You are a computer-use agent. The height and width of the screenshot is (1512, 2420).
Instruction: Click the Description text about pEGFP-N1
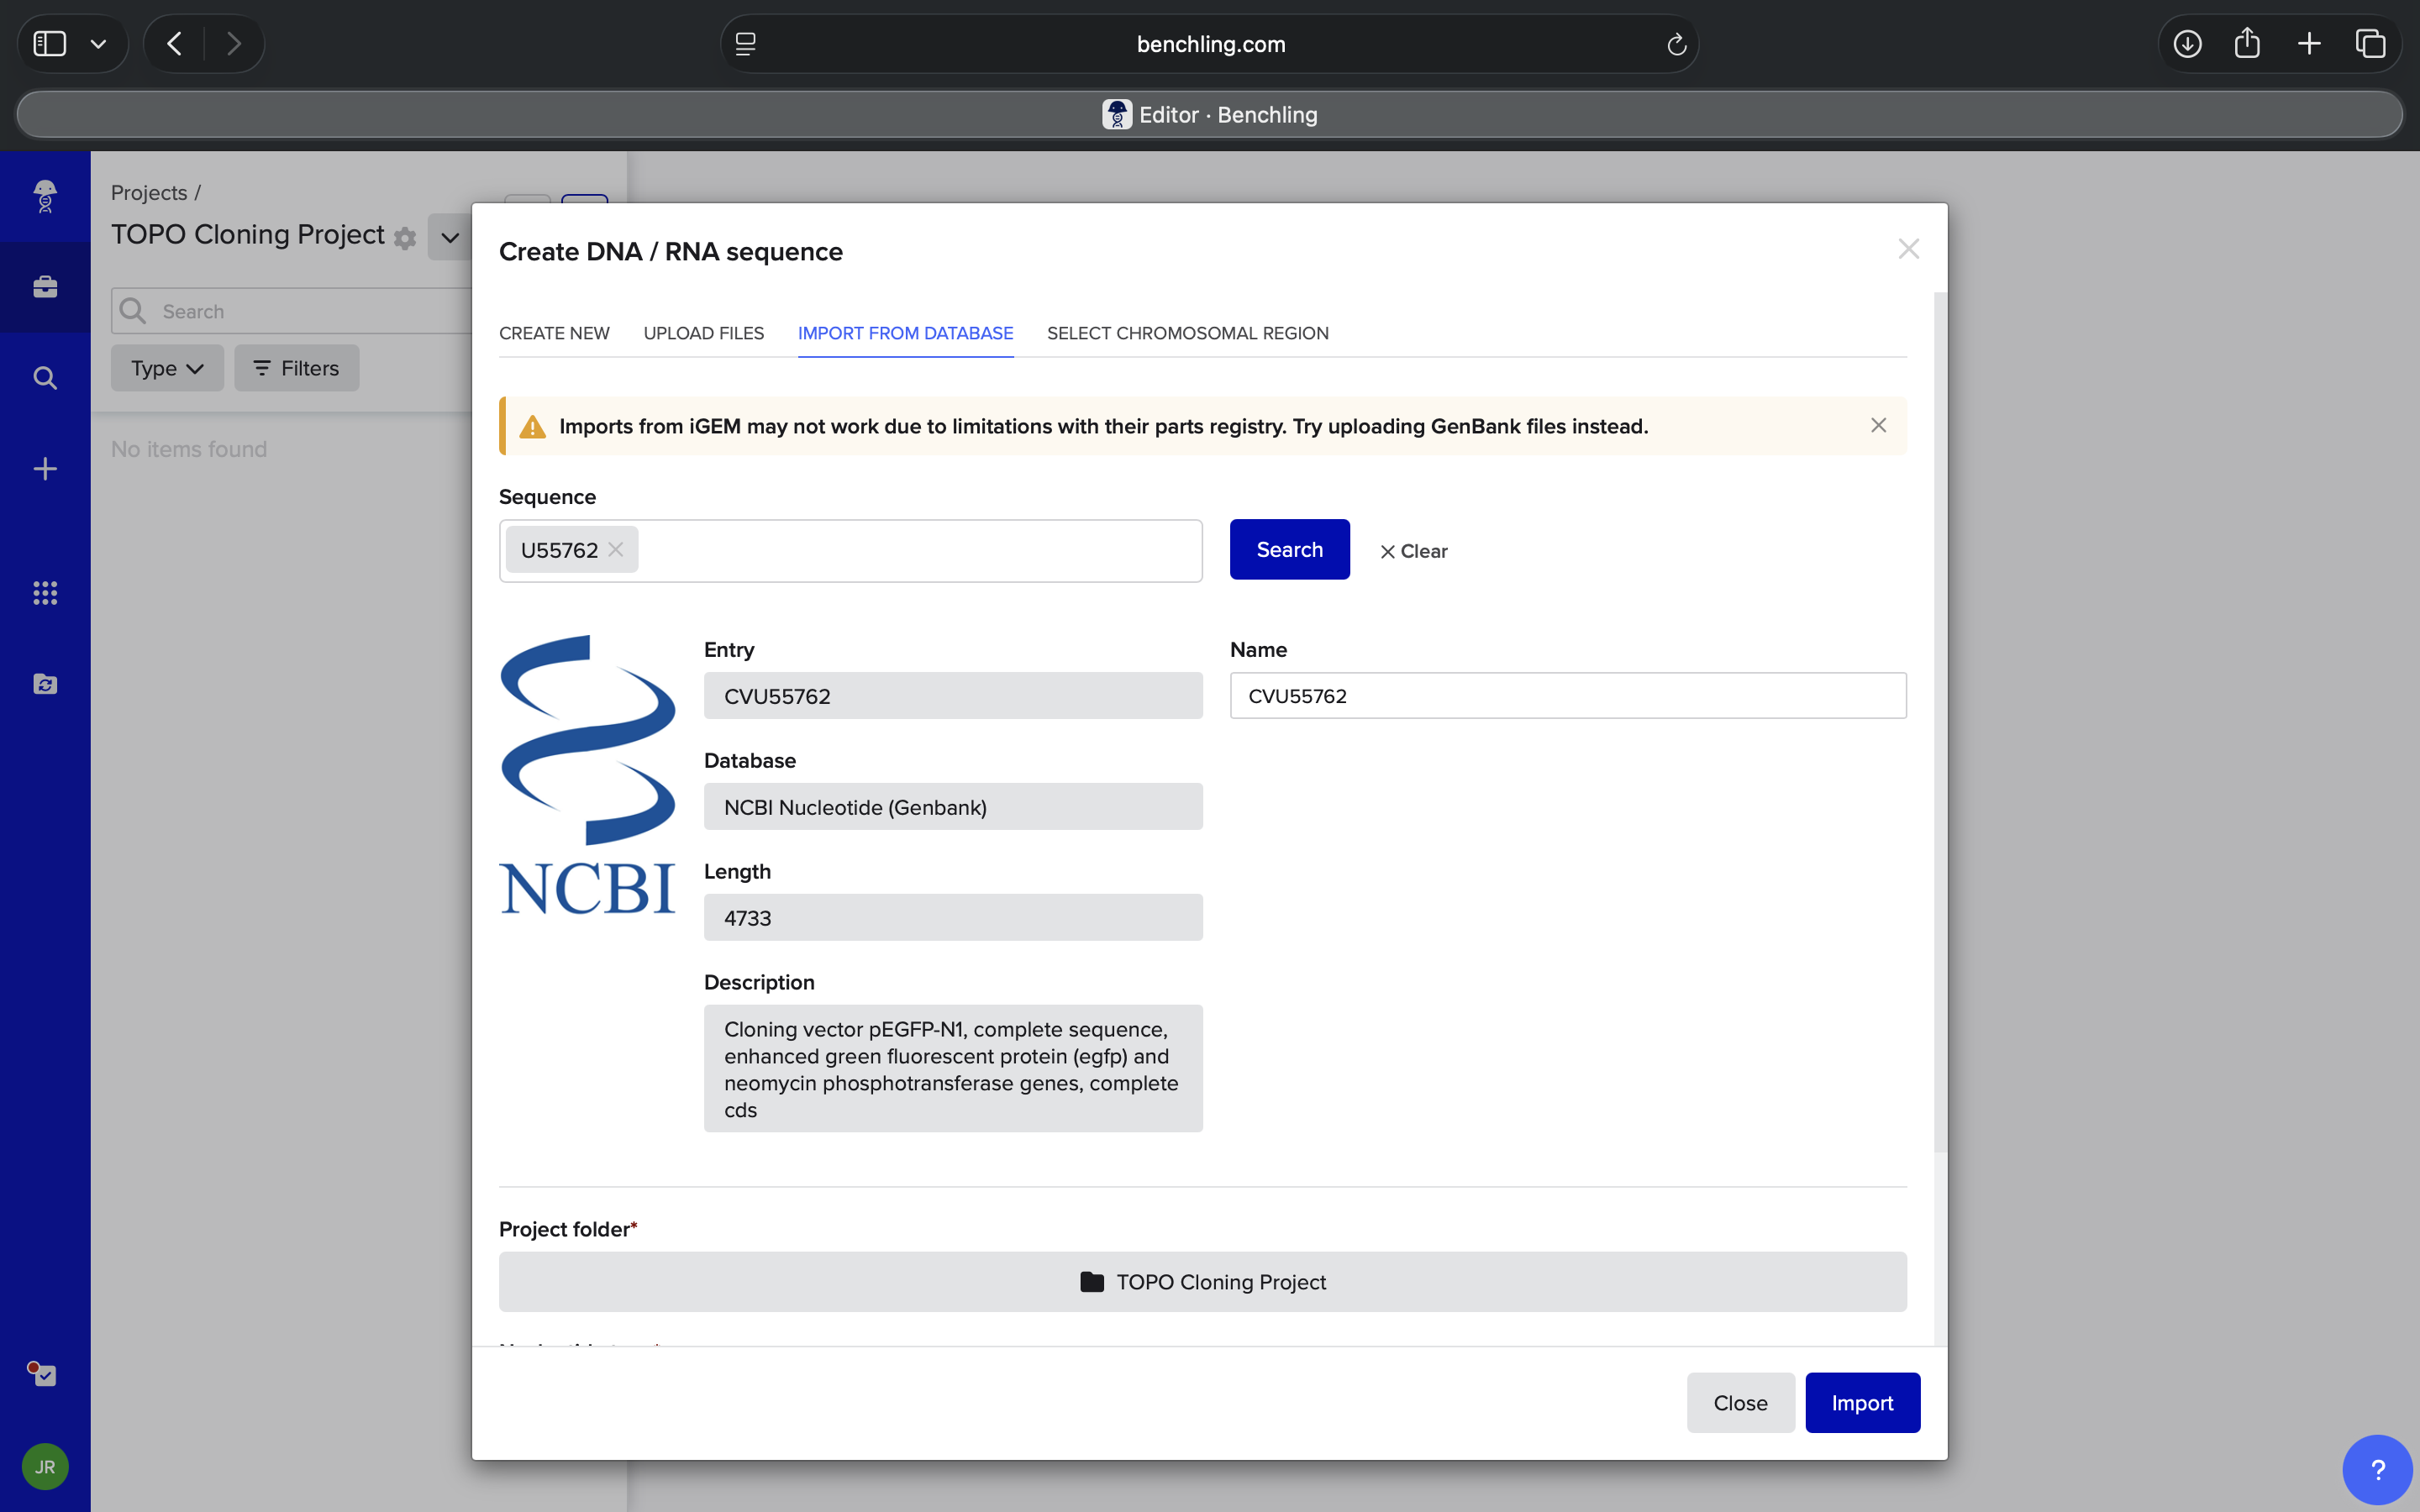953,1069
